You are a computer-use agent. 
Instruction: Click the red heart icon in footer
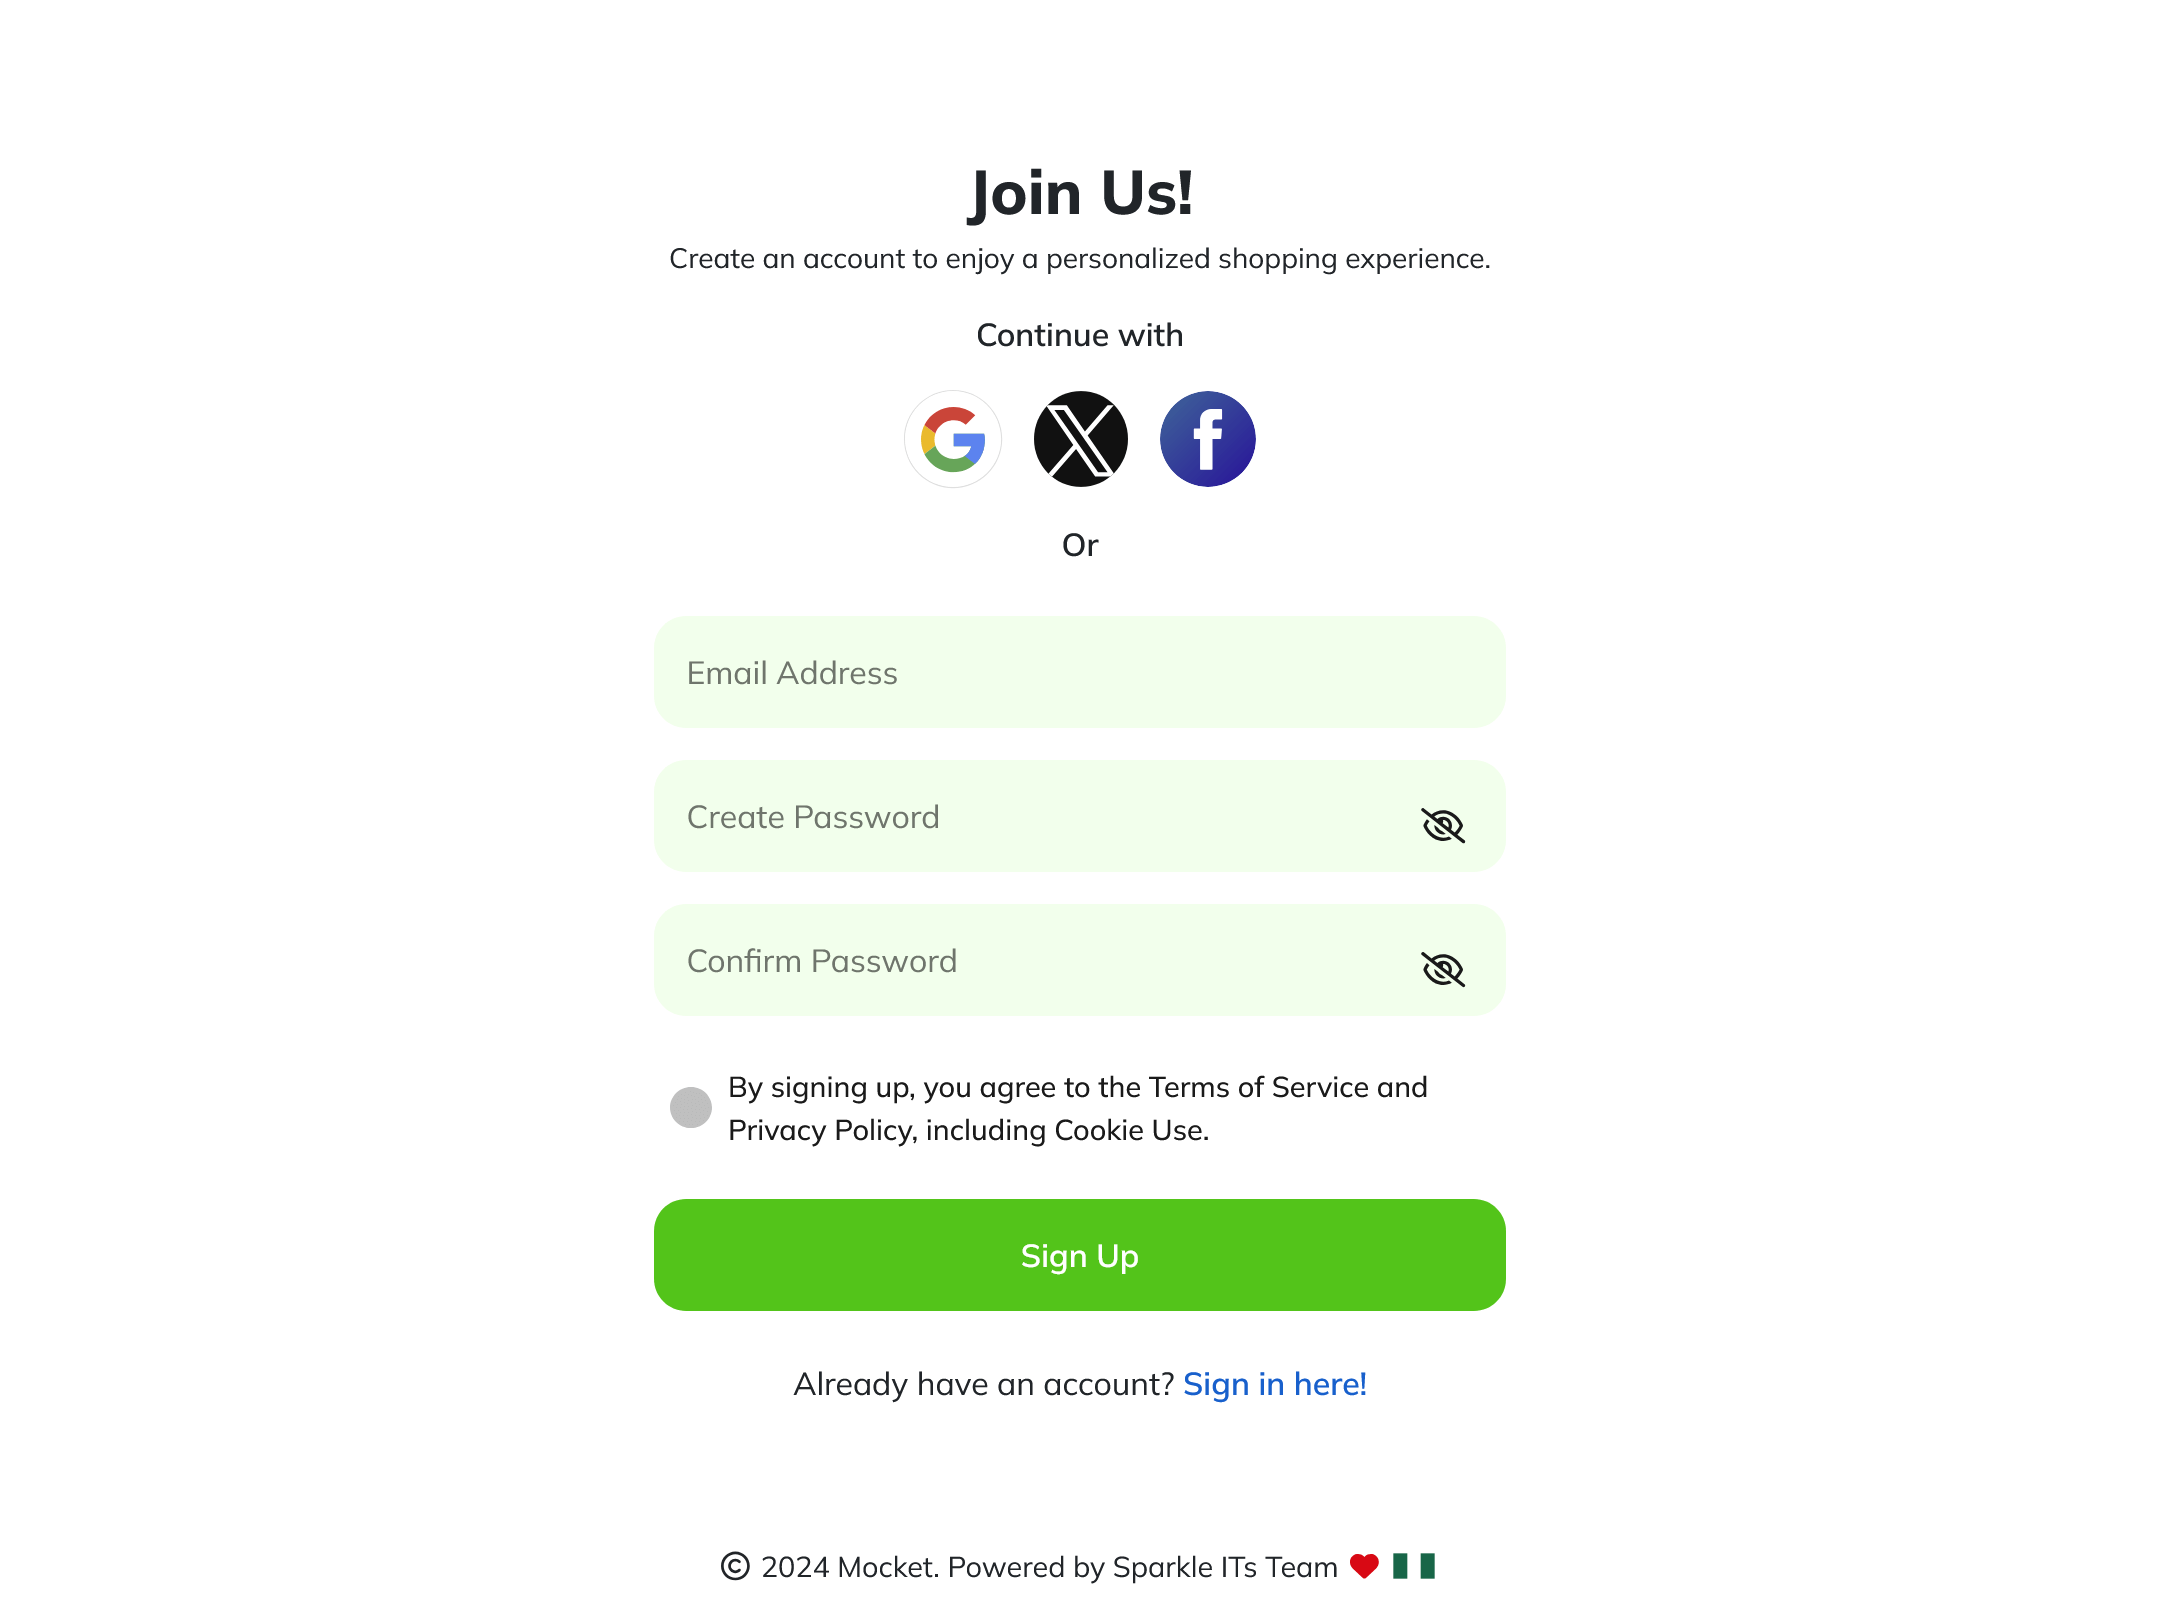coord(1365,1567)
